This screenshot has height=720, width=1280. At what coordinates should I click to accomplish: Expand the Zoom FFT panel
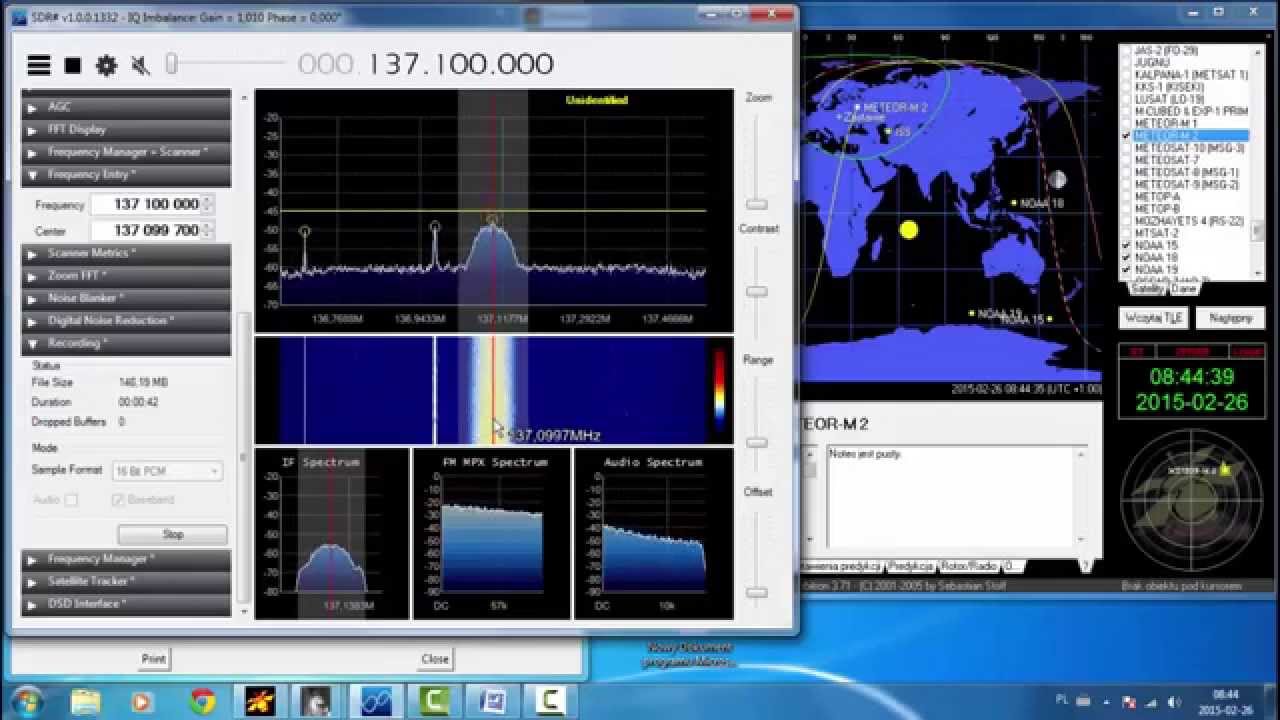click(x=126, y=275)
